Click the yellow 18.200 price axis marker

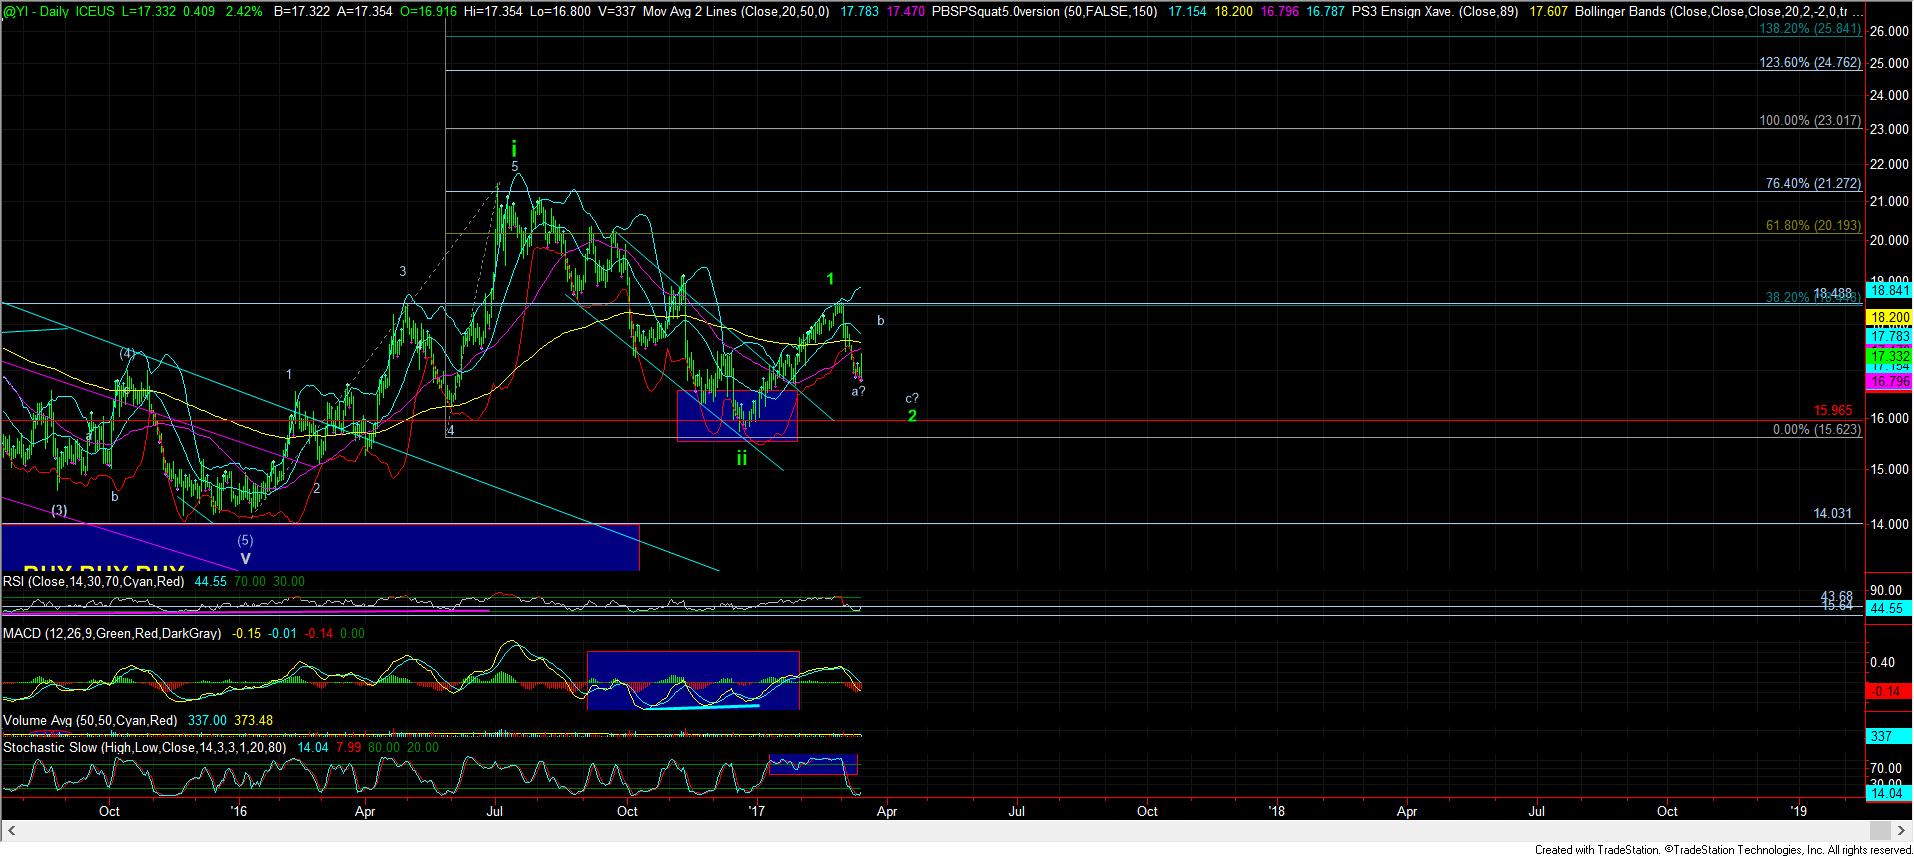point(1889,318)
